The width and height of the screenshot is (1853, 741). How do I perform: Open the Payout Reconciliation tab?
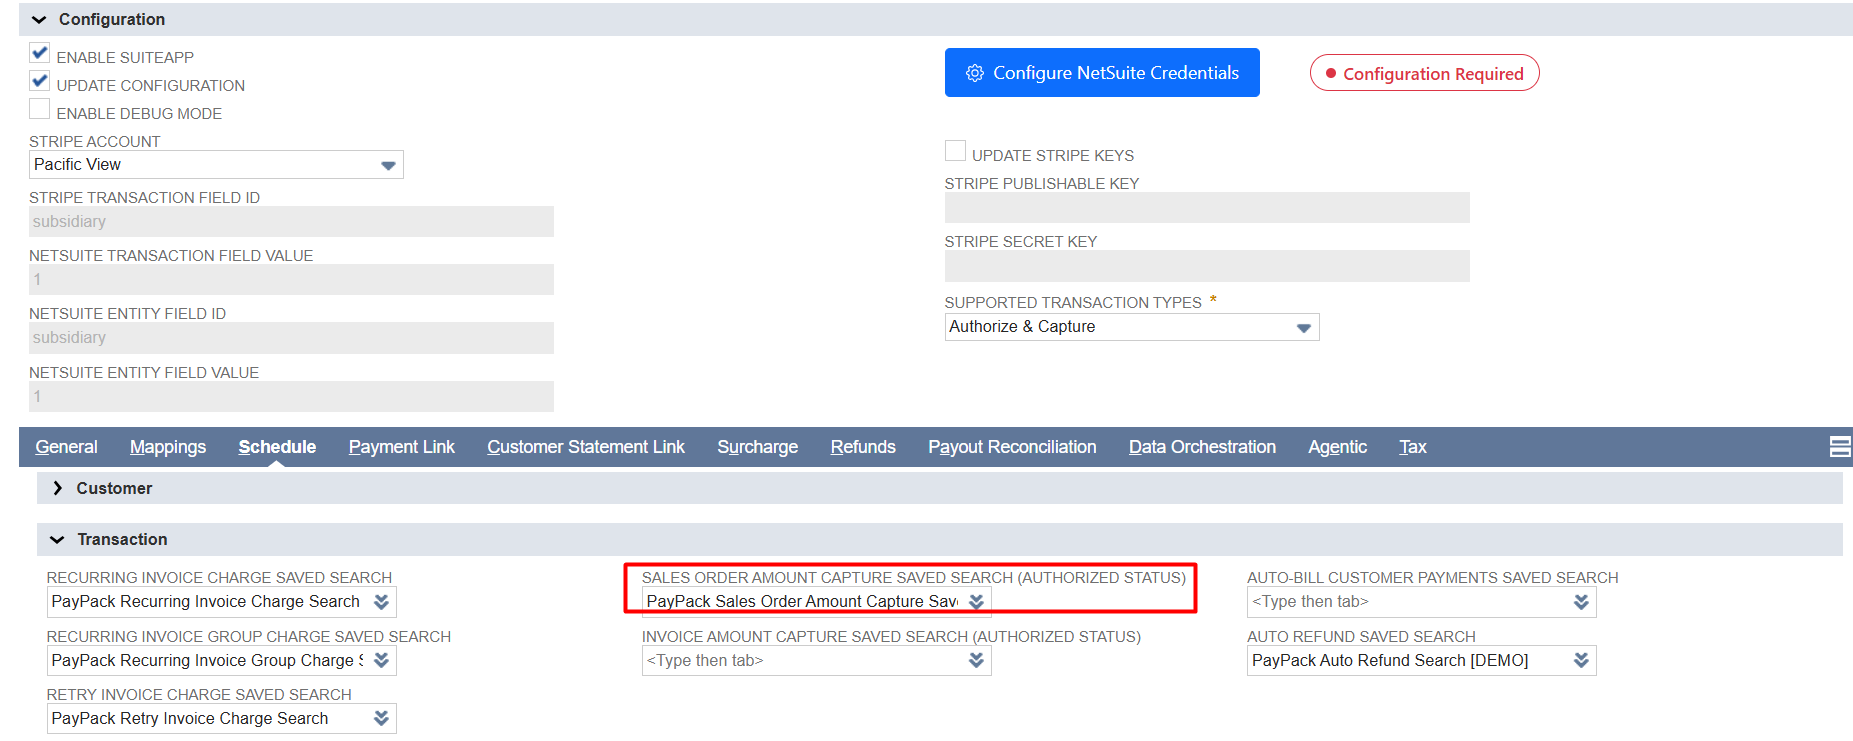point(1012,447)
